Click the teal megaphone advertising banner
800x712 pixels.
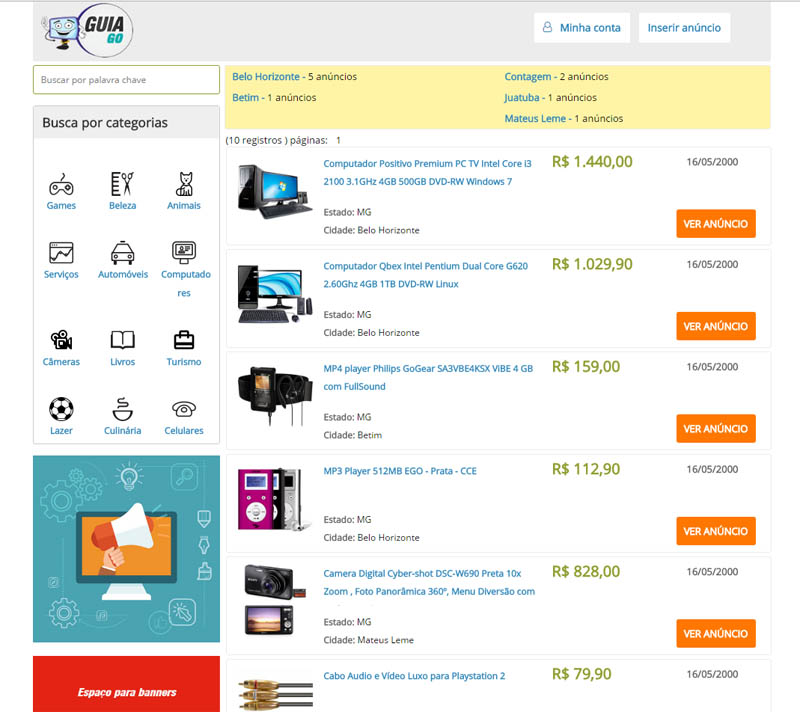point(127,549)
